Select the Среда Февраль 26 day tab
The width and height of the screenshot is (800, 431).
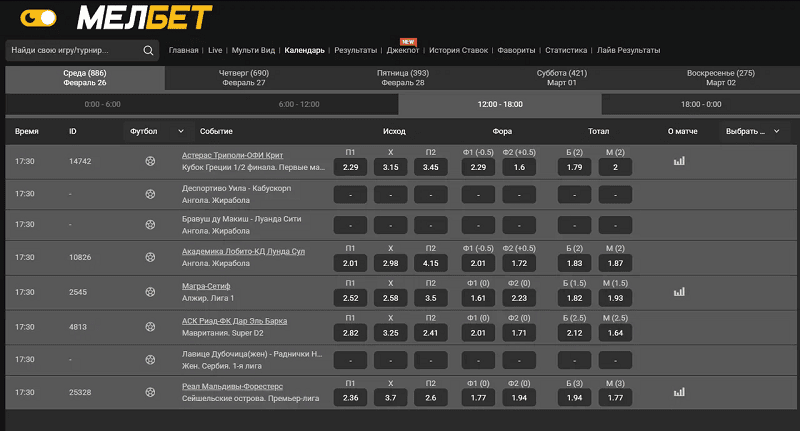85,78
